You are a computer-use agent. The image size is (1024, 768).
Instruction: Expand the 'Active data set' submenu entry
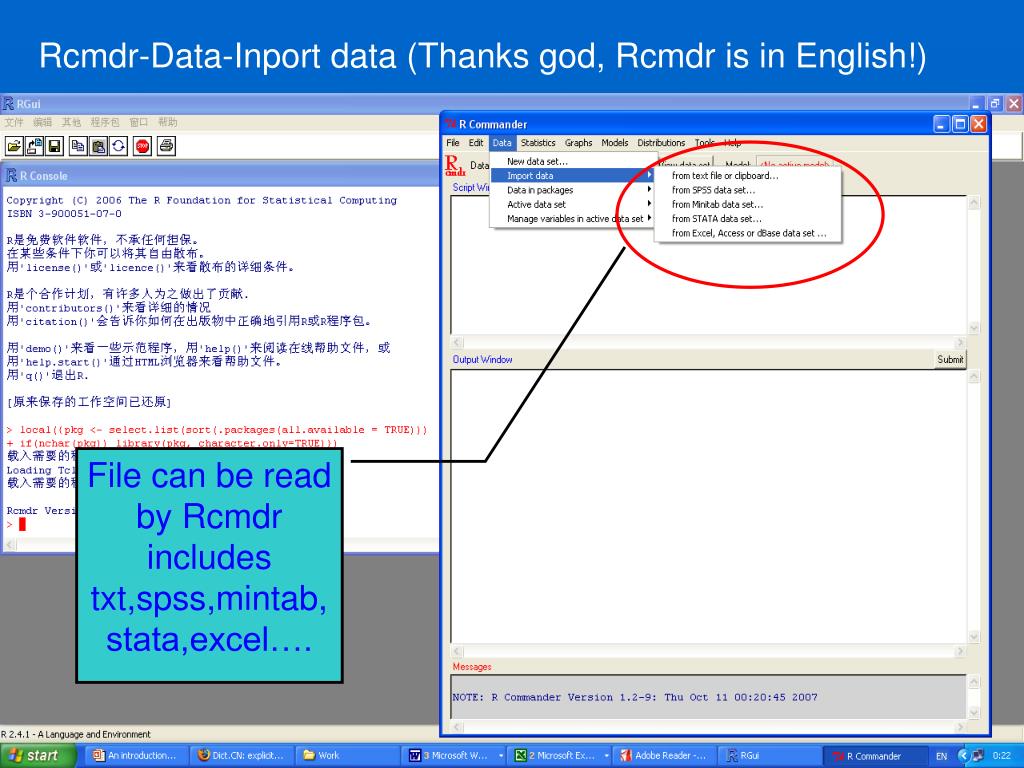[573, 204]
